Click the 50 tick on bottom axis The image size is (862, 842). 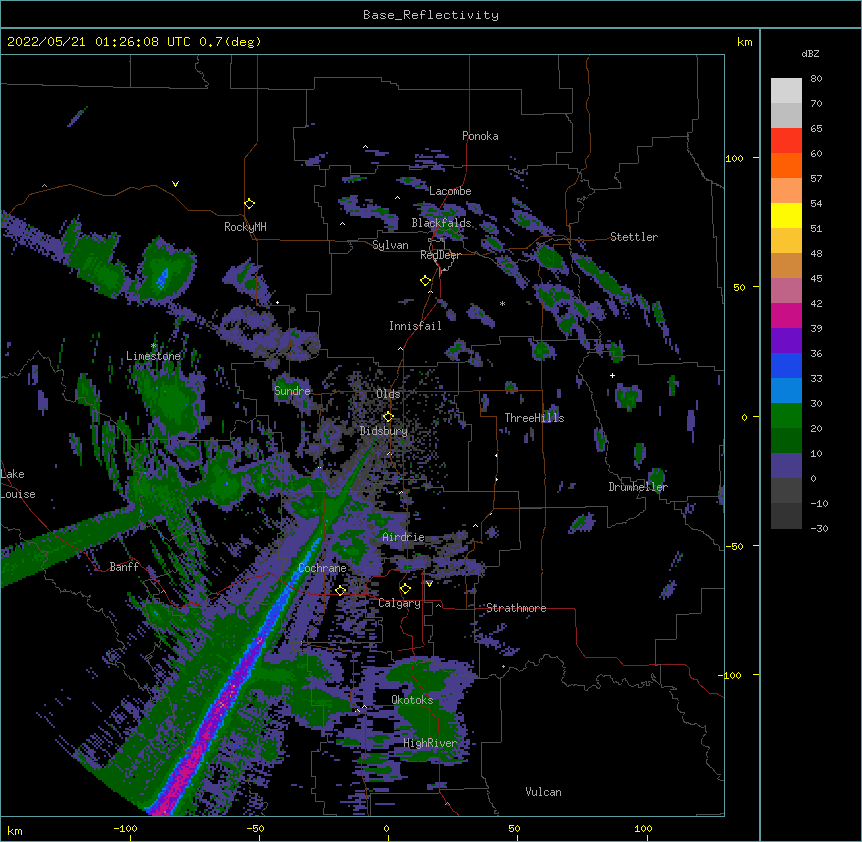[514, 828]
